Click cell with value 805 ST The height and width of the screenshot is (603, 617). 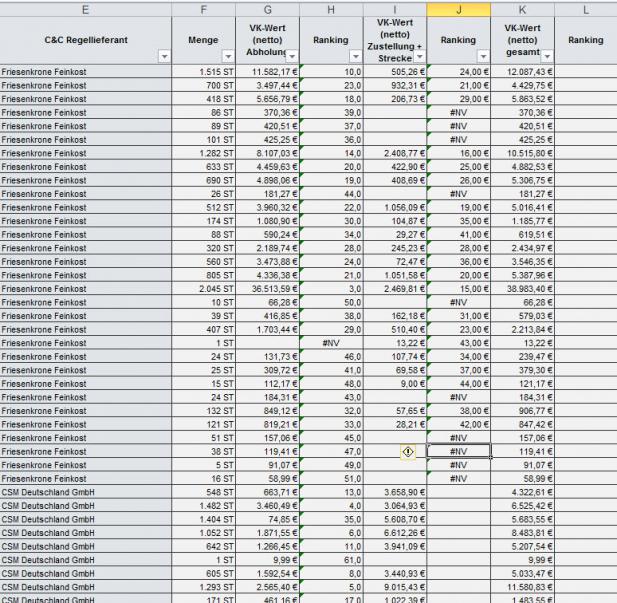(203, 275)
